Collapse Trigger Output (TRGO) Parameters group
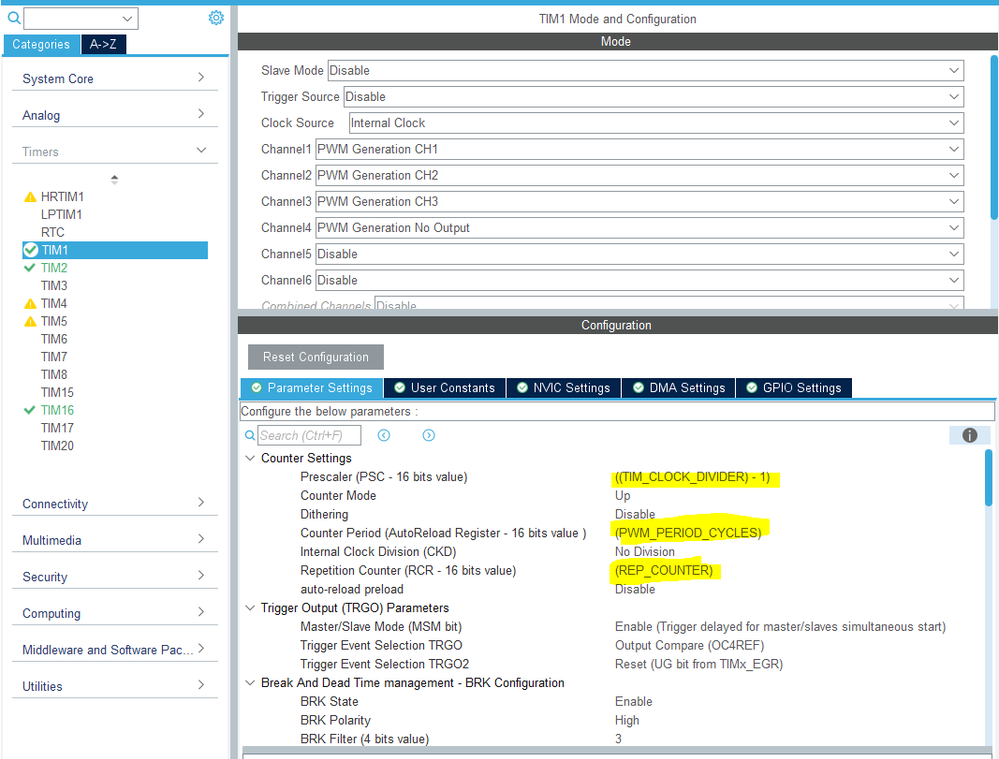 (250, 608)
